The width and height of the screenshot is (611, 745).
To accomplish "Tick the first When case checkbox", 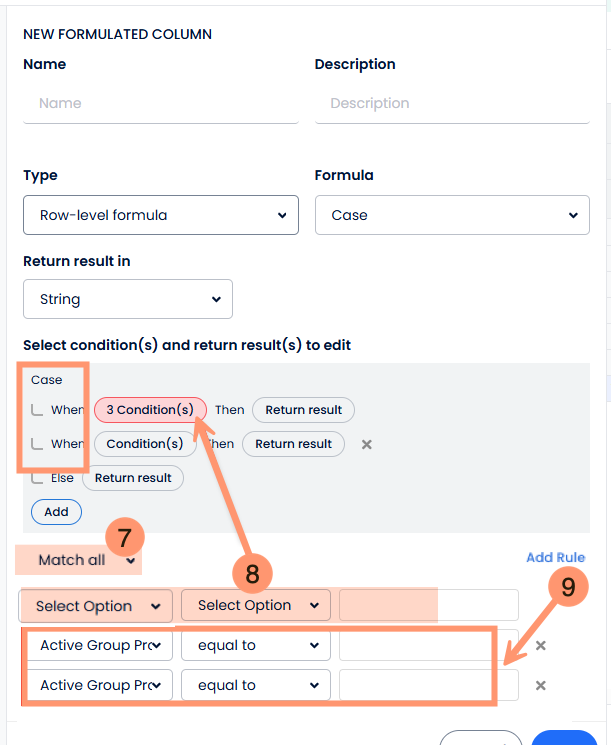I will pyautogui.click(x=37, y=410).
